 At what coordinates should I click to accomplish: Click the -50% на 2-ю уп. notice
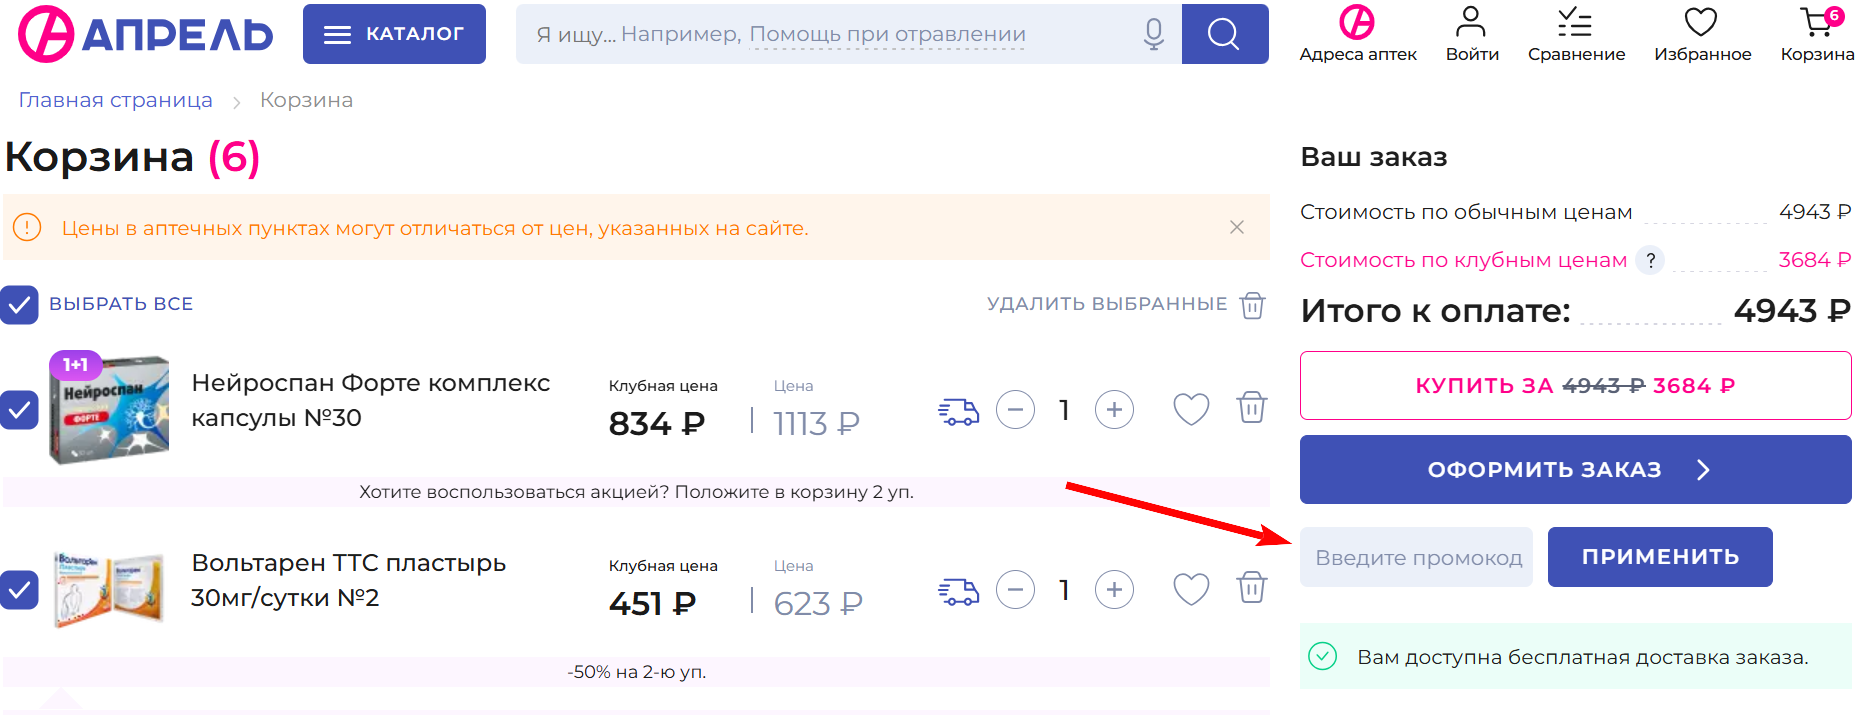click(636, 672)
